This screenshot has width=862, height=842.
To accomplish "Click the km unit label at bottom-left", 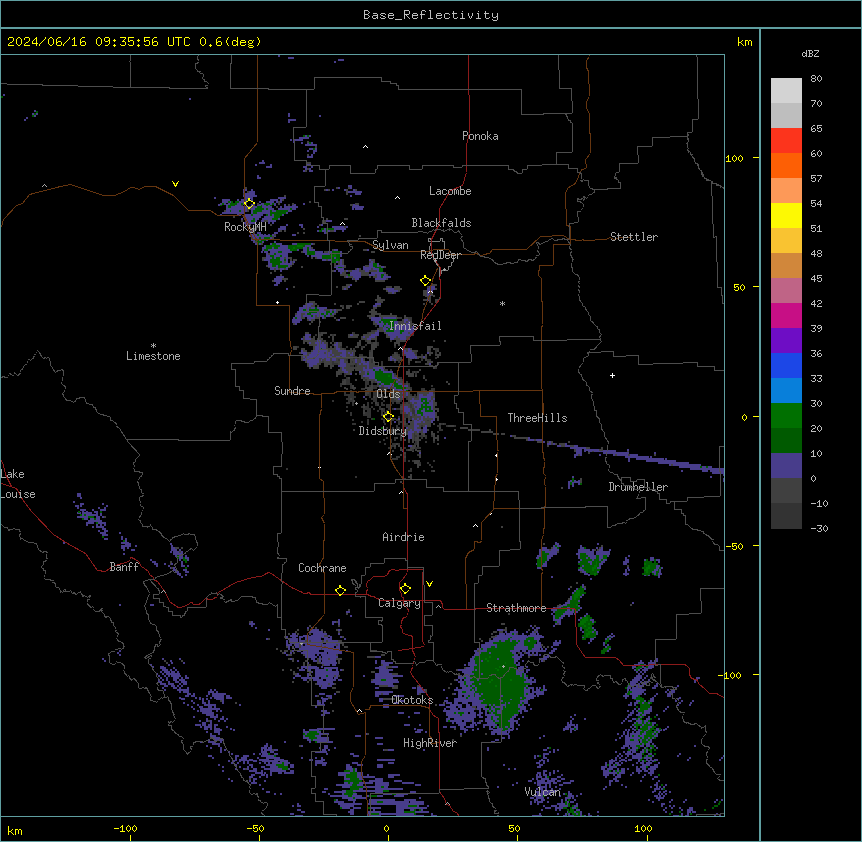I will pyautogui.click(x=15, y=830).
